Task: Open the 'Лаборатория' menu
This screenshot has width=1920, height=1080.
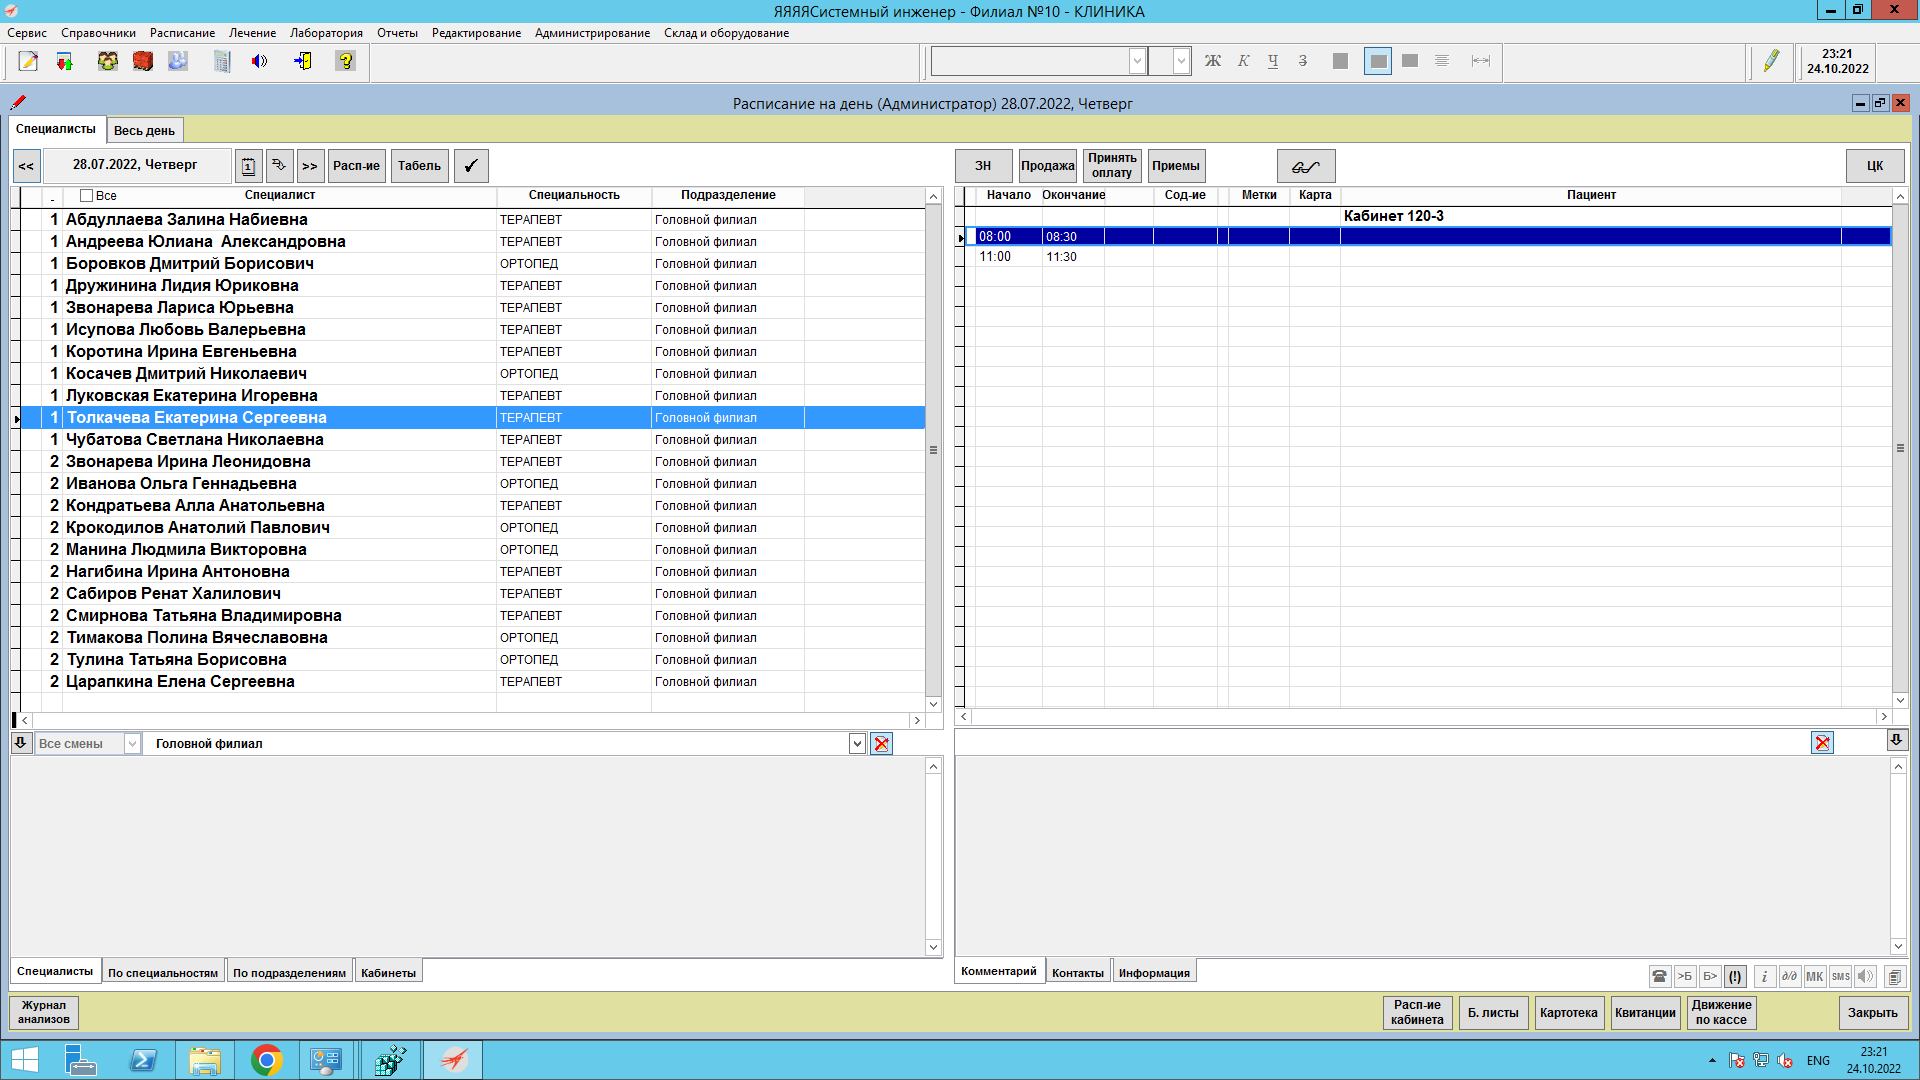Action: pyautogui.click(x=326, y=33)
